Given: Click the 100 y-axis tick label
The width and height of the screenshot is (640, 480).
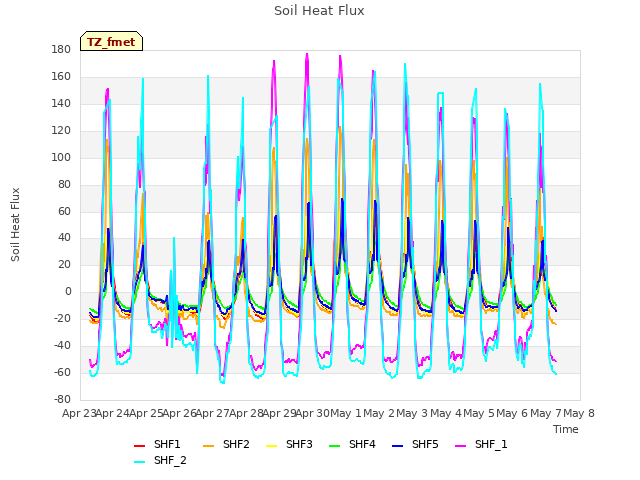Looking at the screenshot, I should coord(61,158).
